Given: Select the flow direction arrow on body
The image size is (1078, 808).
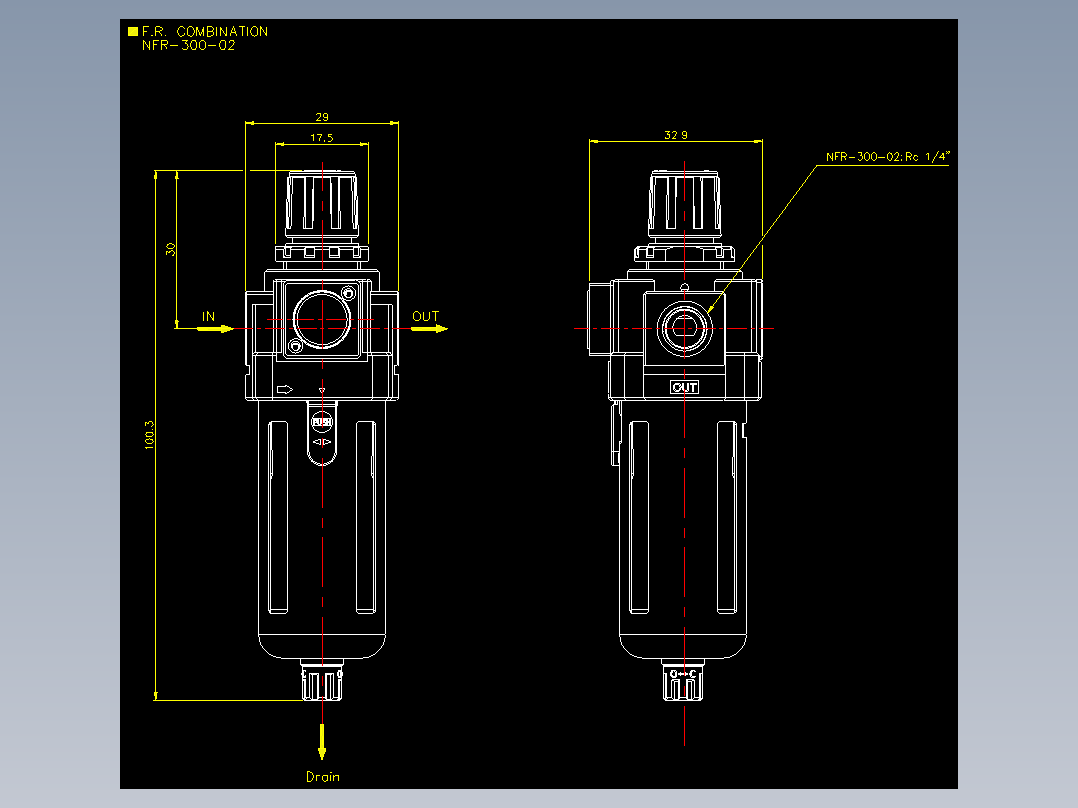Looking at the screenshot, I should tap(285, 389).
